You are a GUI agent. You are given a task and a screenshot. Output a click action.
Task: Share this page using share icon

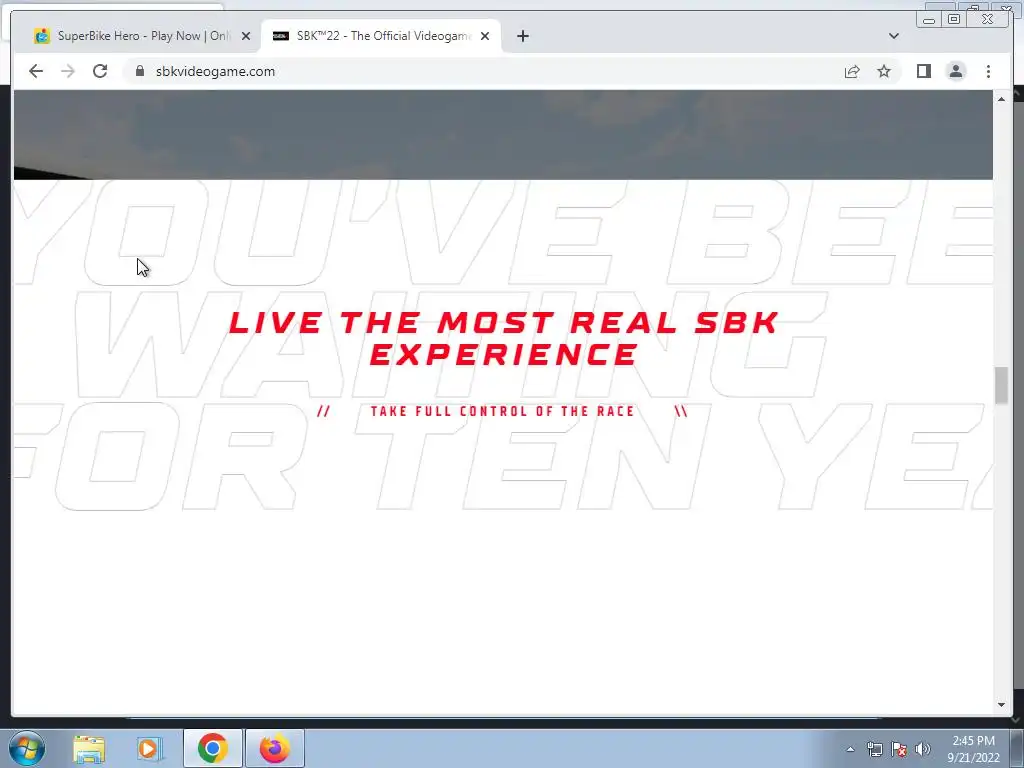tap(852, 71)
